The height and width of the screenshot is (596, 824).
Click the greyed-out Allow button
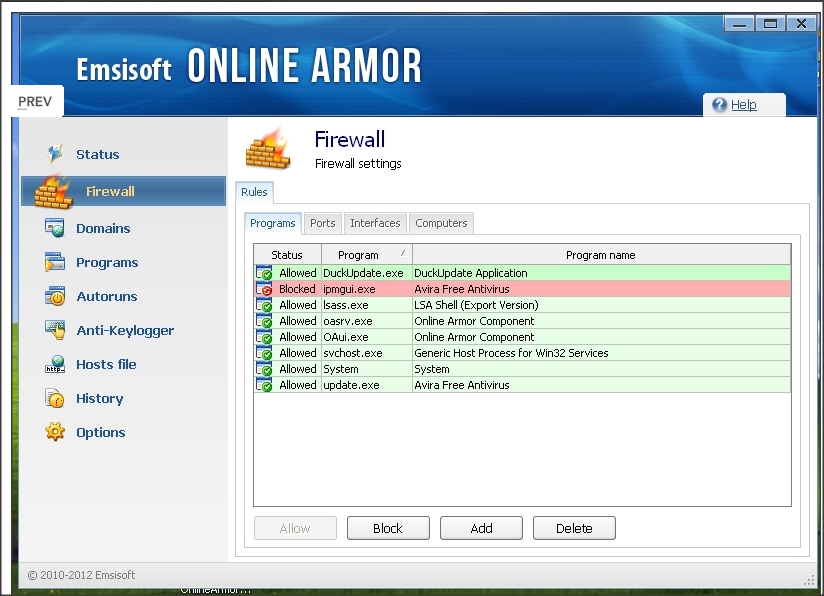coord(295,528)
